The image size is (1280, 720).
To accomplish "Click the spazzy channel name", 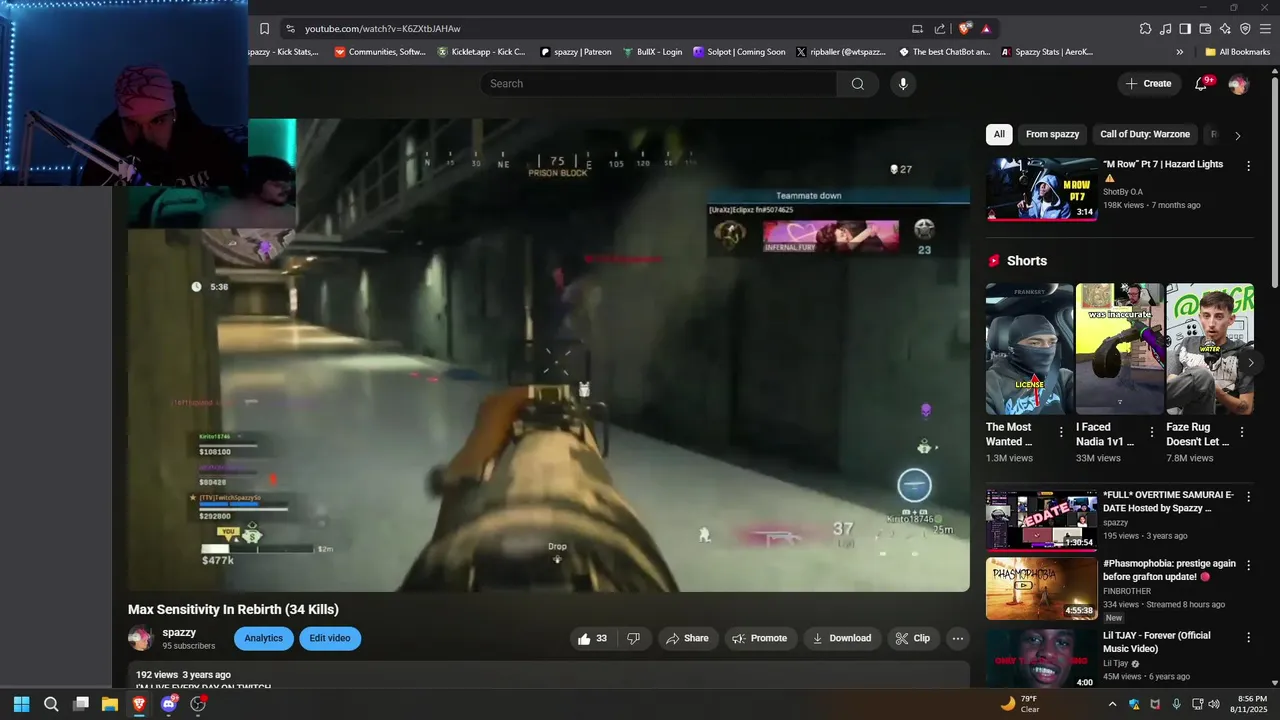I will [179, 632].
